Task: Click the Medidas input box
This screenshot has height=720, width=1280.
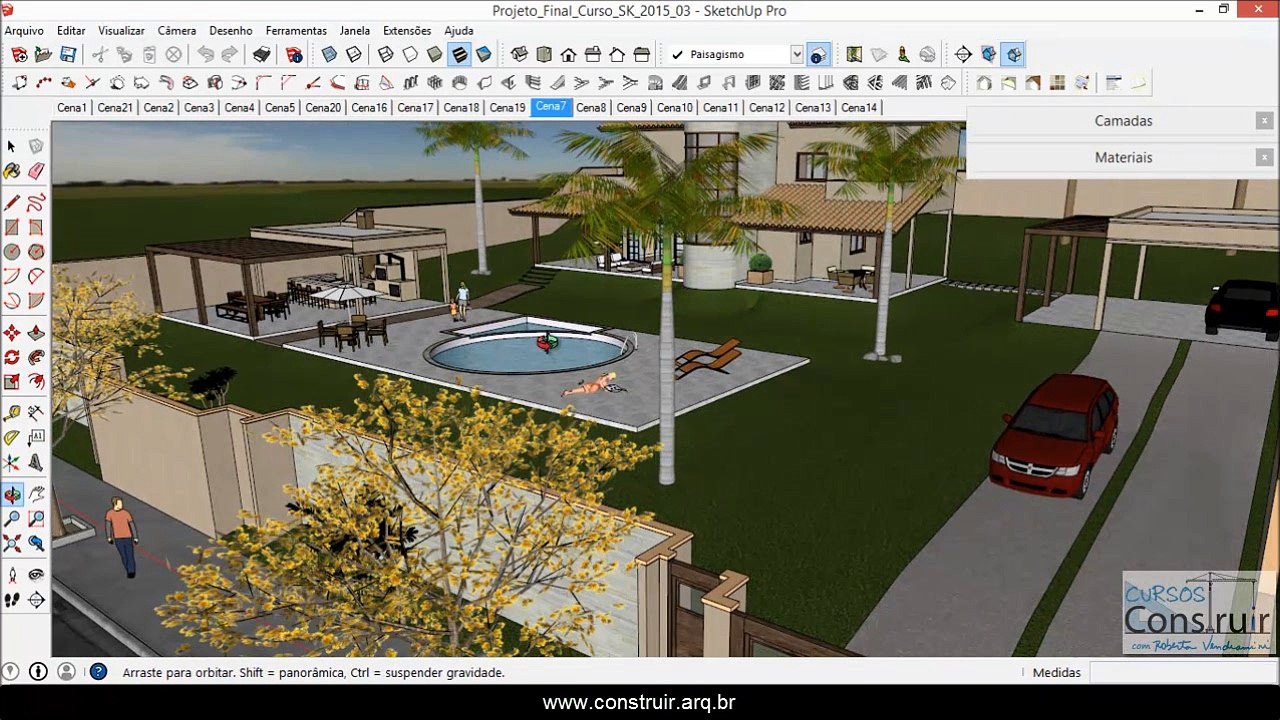Action: (x=1181, y=672)
